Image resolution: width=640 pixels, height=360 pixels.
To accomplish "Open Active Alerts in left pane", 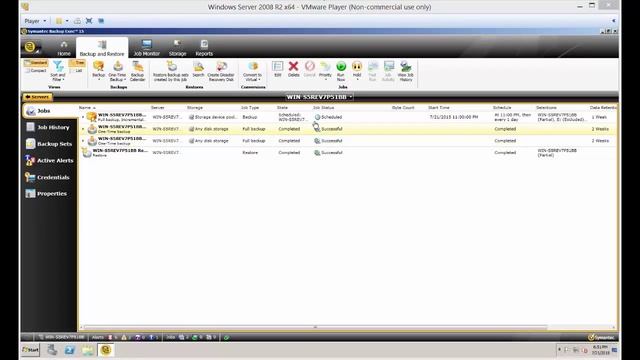I will click(50, 160).
